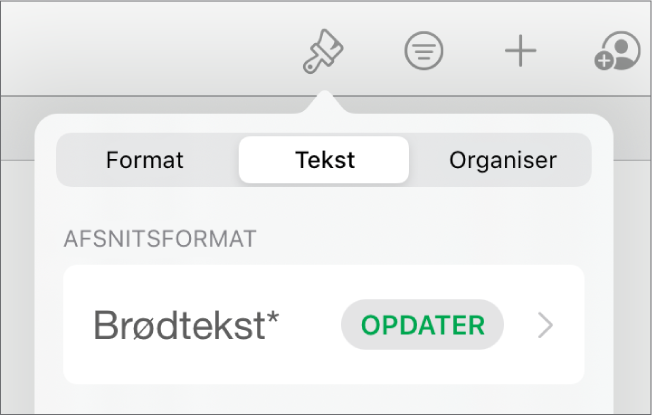Click the green OPDATER button
The height and width of the screenshot is (415, 652).
tap(422, 325)
